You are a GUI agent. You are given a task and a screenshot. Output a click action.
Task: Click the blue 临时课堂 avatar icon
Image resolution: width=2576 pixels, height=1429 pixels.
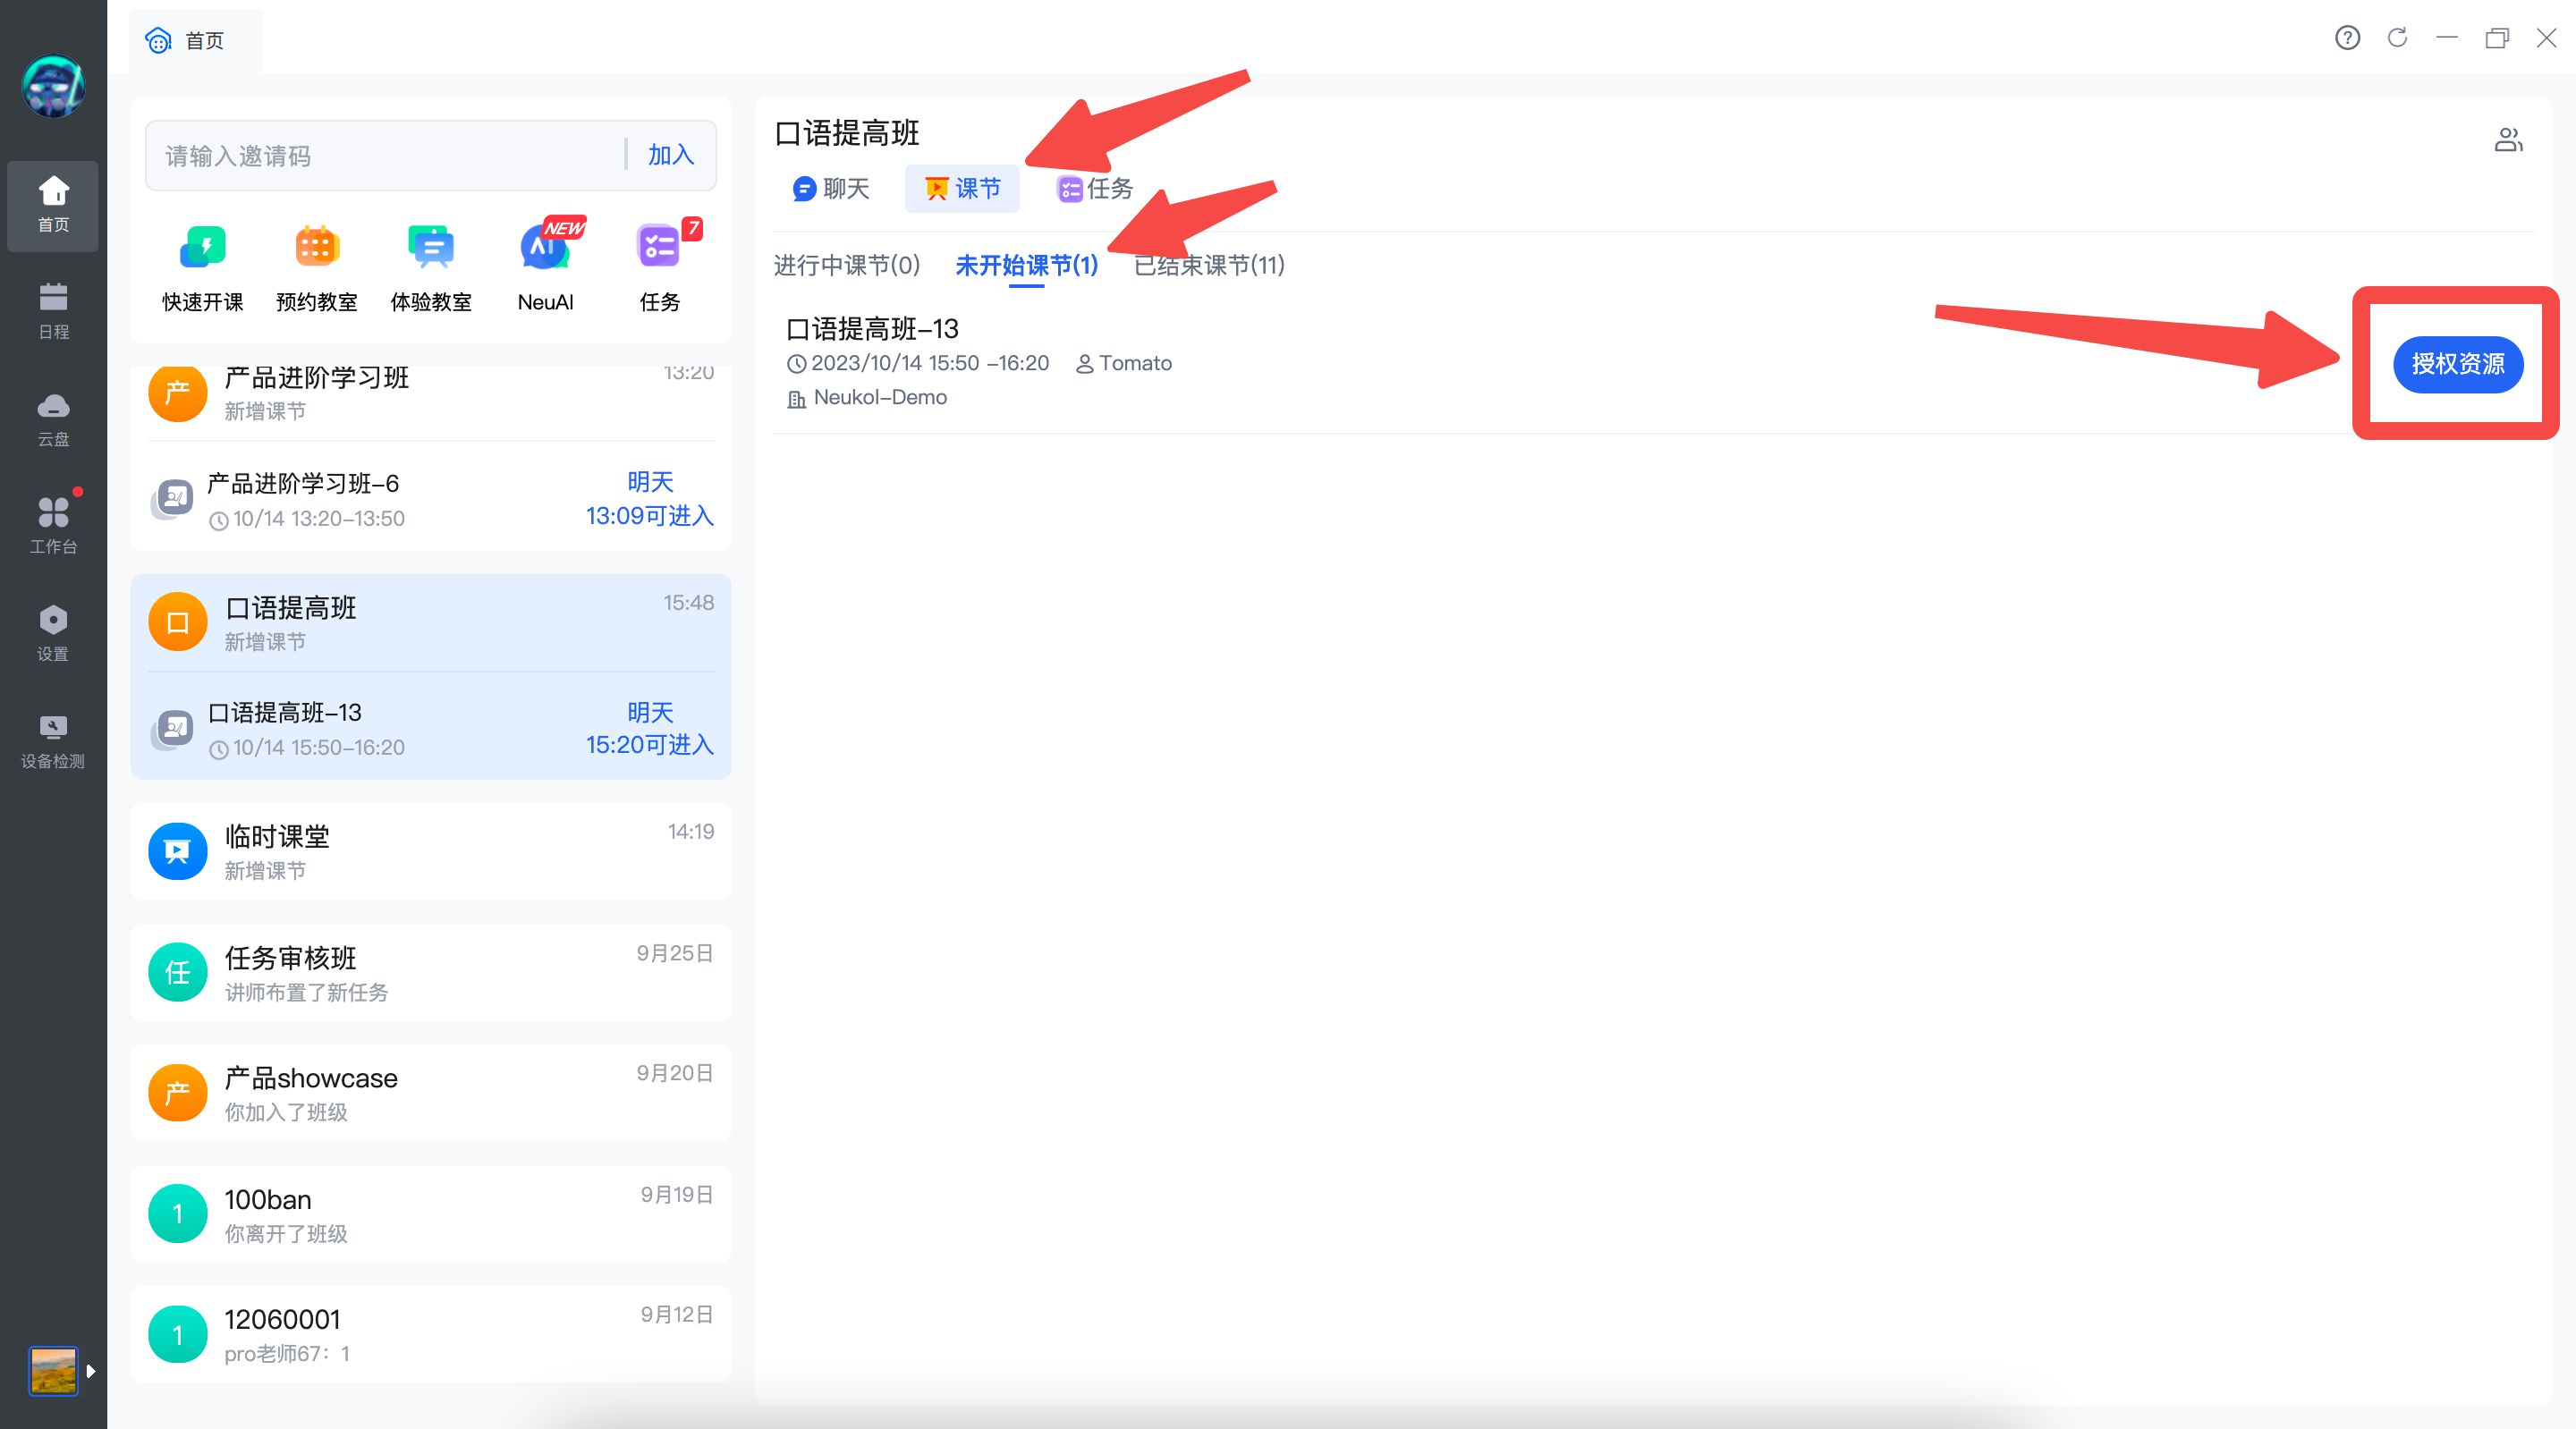178,851
